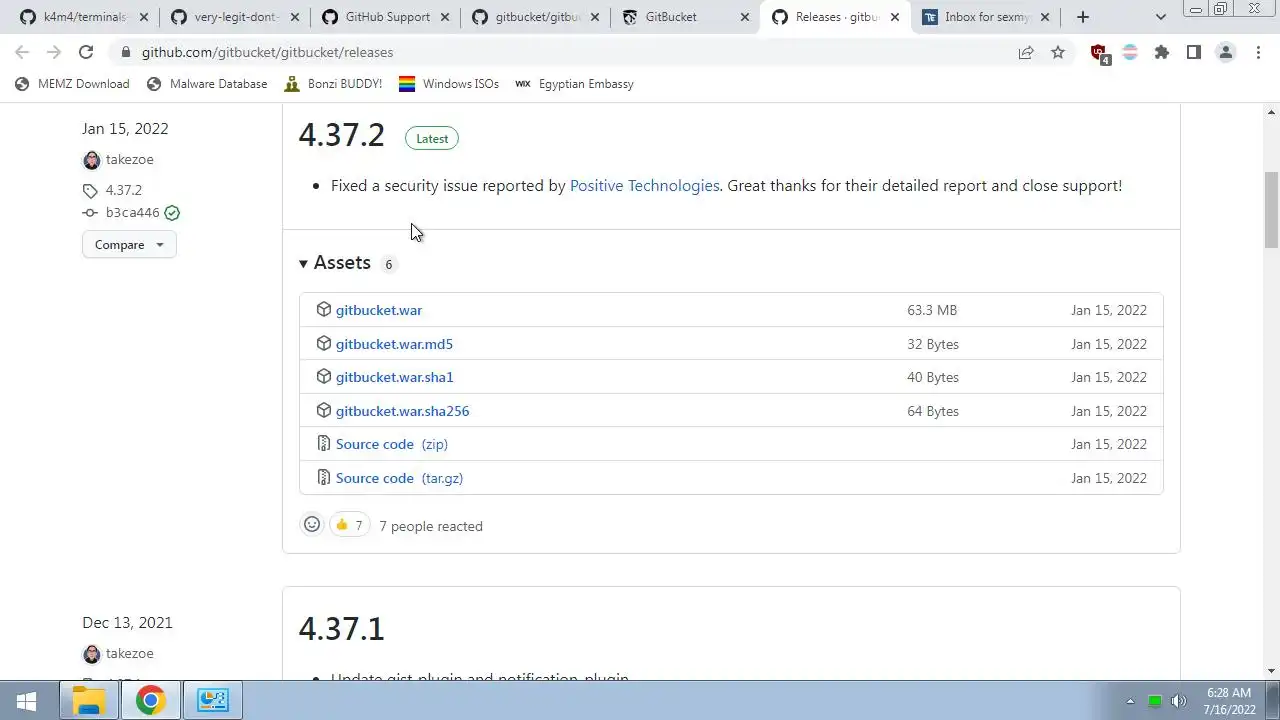Screen dimensions: 1280x720
Task: Open the 4.37.2 tag link
Action: [x=124, y=190]
